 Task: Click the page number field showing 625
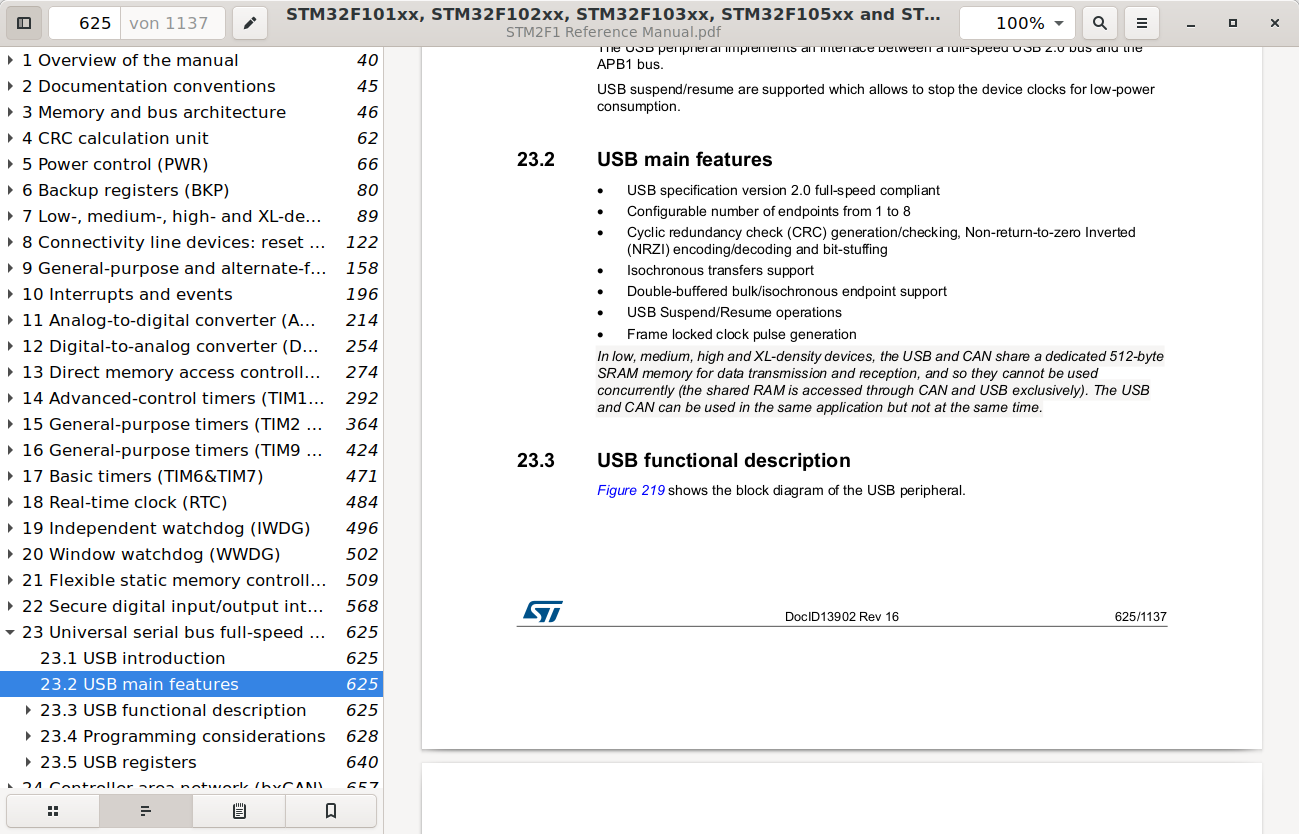coord(85,23)
